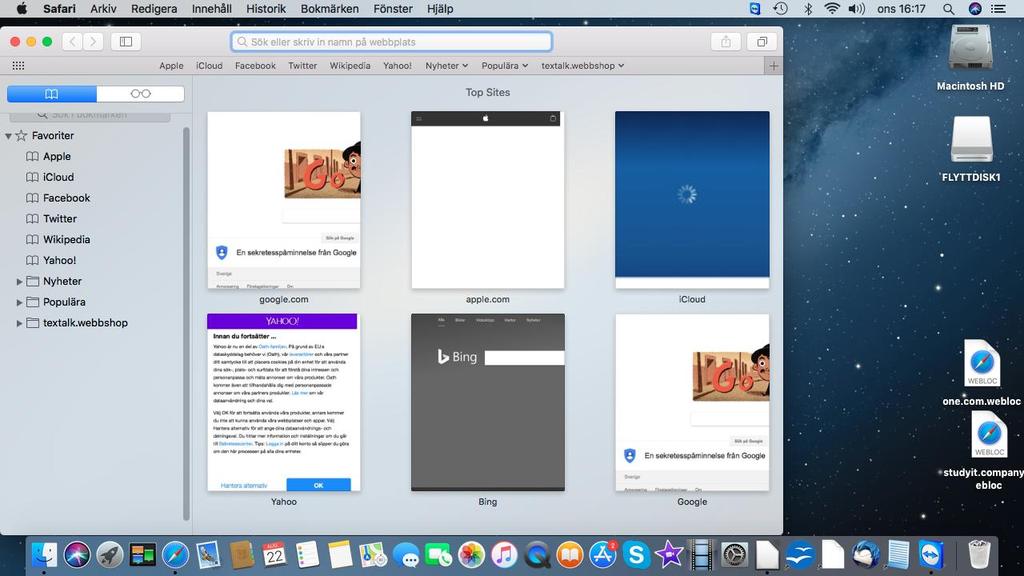Open the Share button in Safari toolbar
Viewport: 1024px width, 576px height.
(x=726, y=42)
